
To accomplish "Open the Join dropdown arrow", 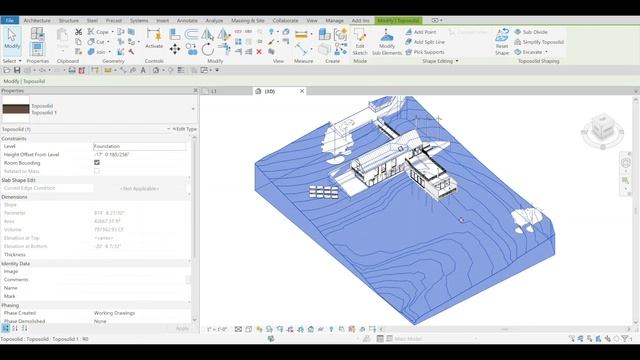I will pos(109,52).
